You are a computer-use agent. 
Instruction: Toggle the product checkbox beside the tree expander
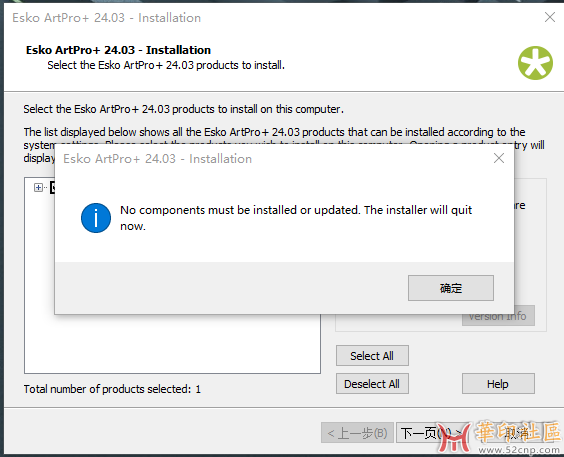pyautogui.click(x=53, y=187)
